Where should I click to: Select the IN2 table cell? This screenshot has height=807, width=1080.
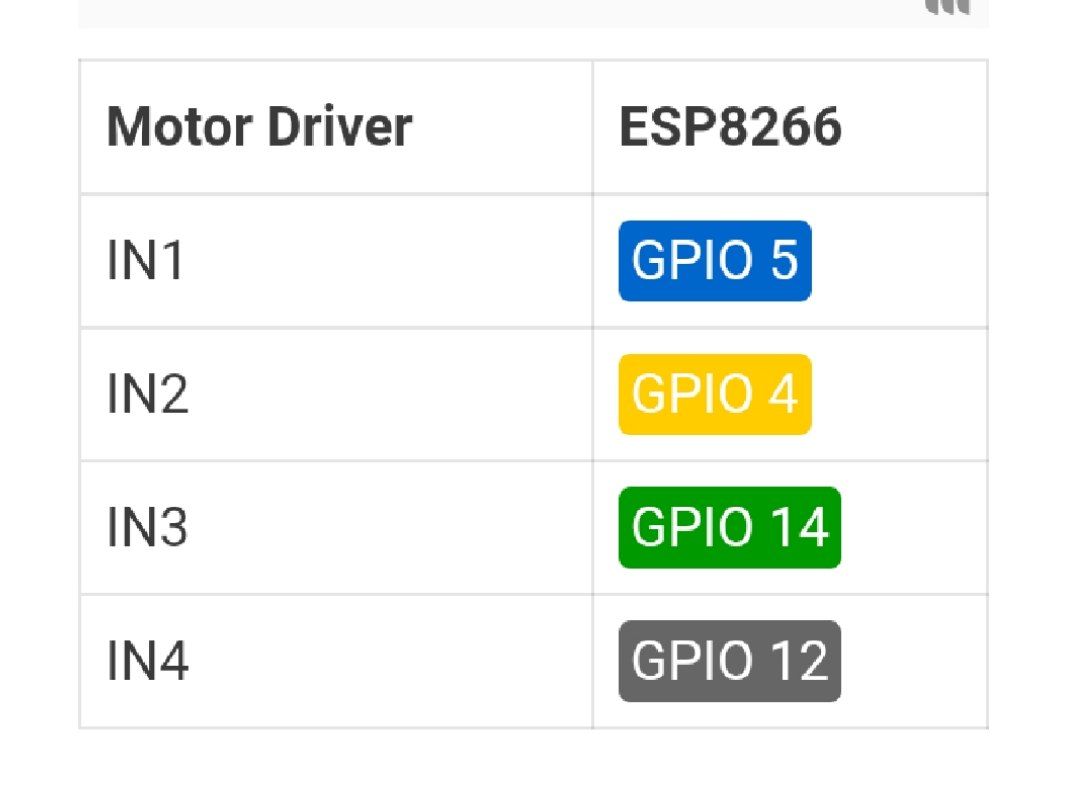pyautogui.click(x=147, y=394)
